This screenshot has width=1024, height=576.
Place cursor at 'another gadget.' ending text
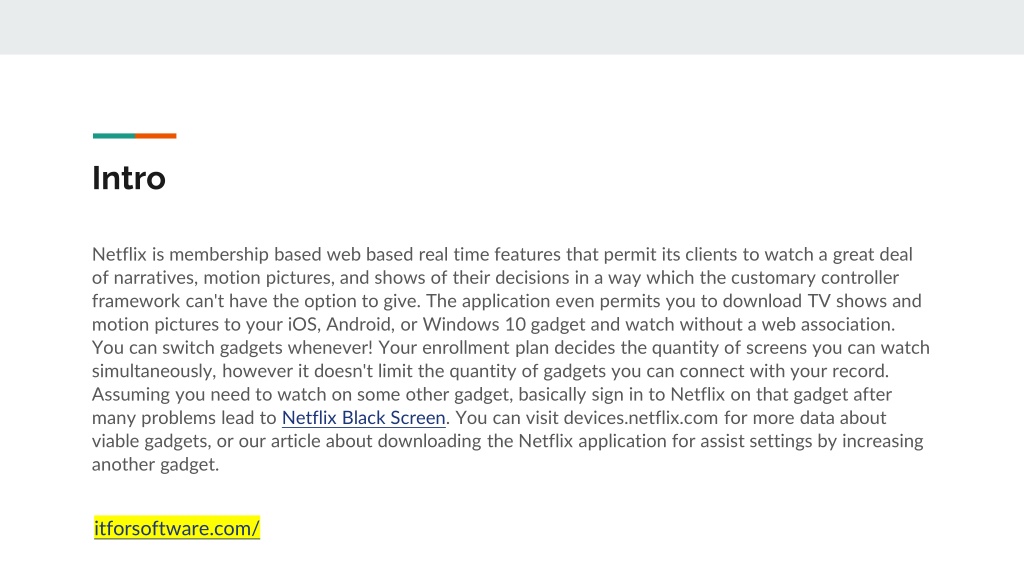point(155,465)
